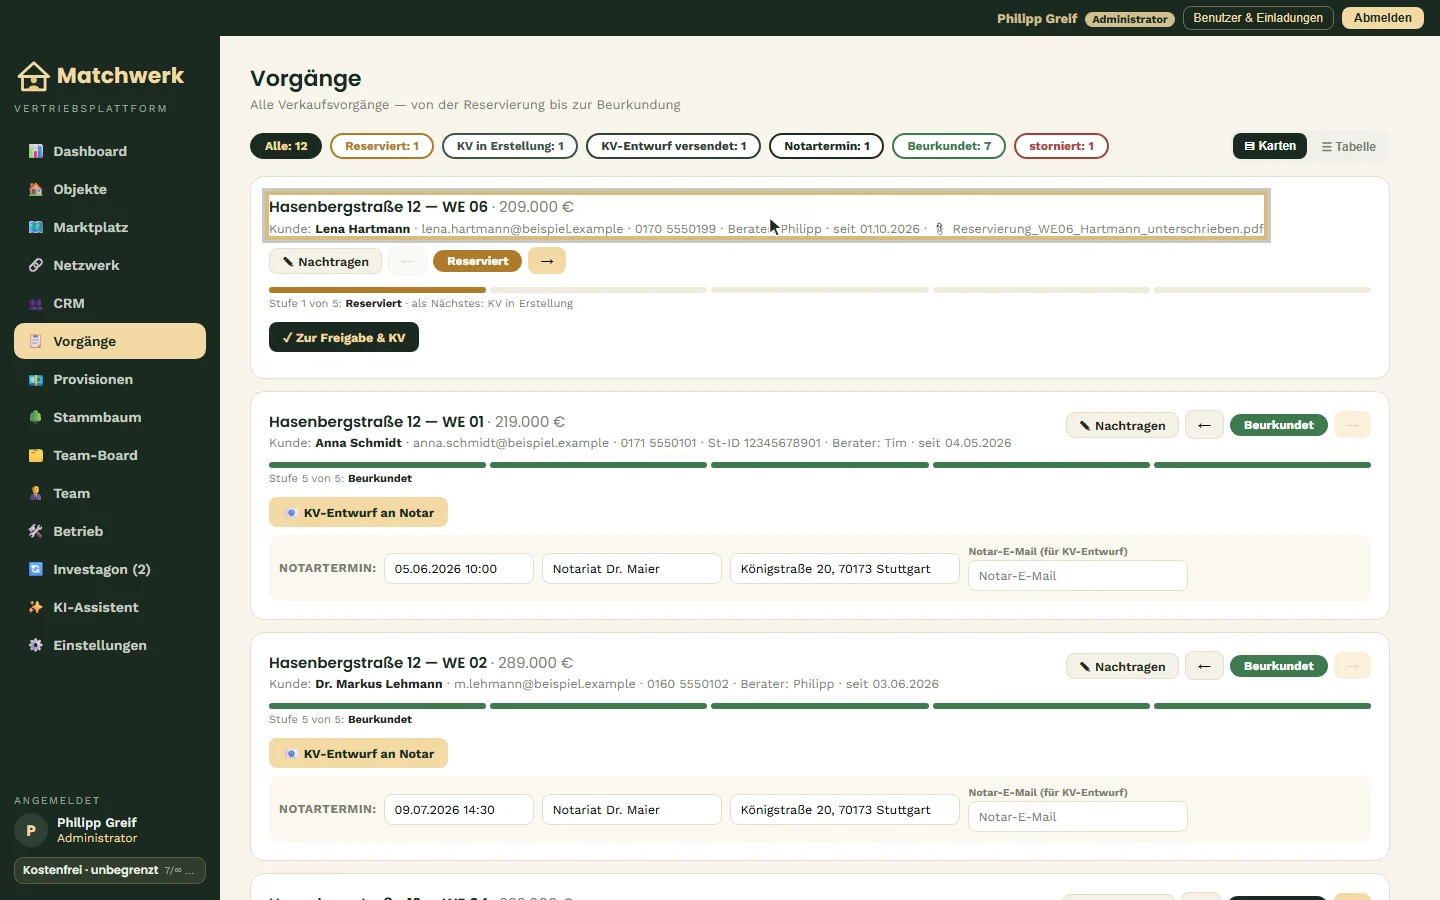Click the Matchwerk house logo icon

(x=33, y=76)
